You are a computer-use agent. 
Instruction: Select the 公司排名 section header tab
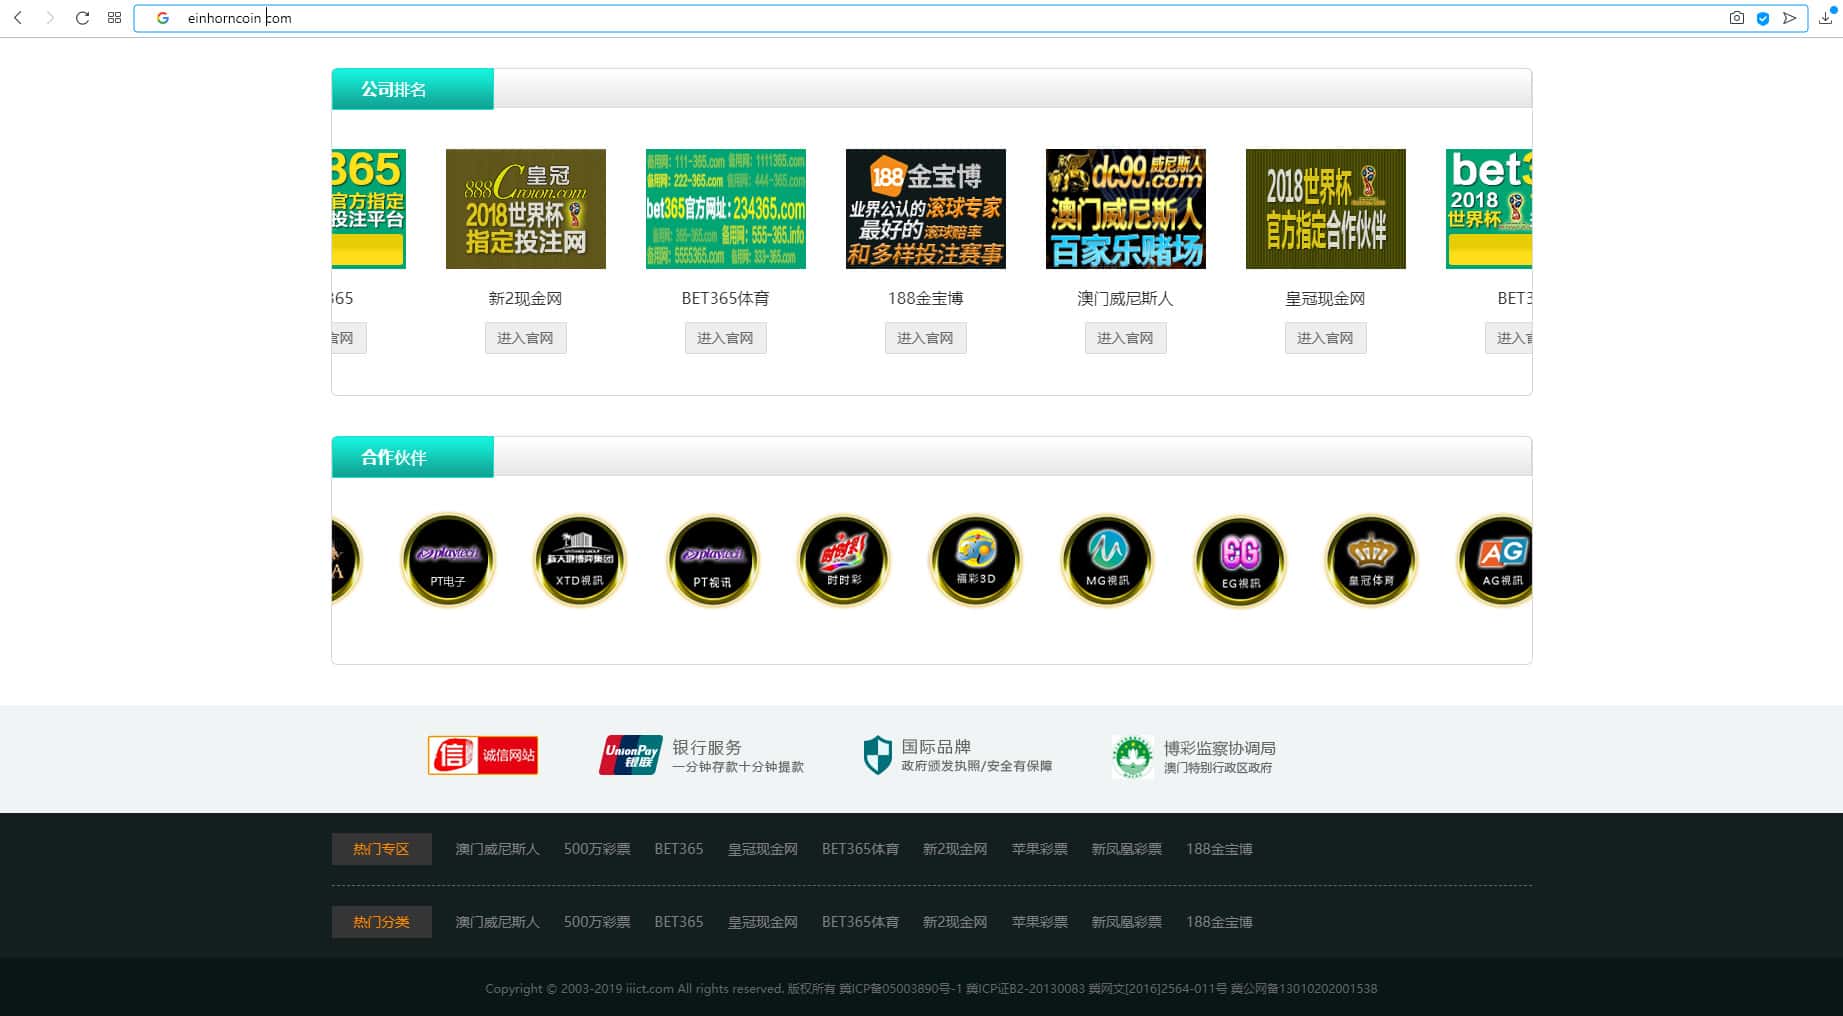pos(413,89)
